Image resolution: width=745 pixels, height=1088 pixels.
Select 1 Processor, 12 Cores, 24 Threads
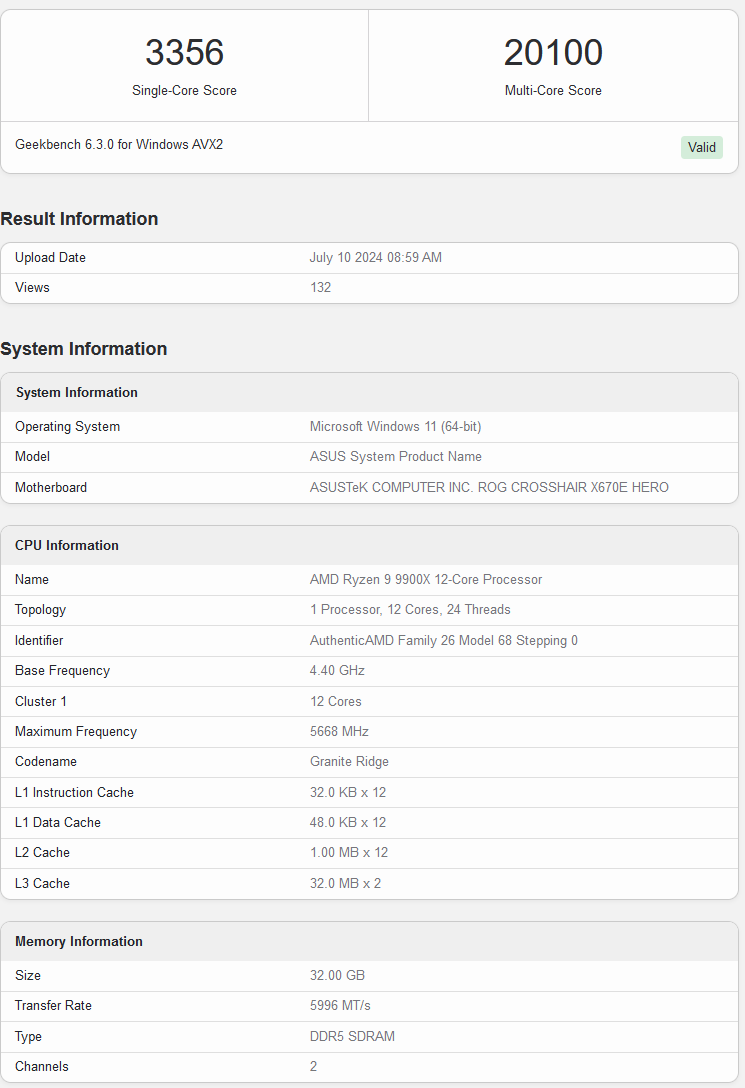pos(410,609)
